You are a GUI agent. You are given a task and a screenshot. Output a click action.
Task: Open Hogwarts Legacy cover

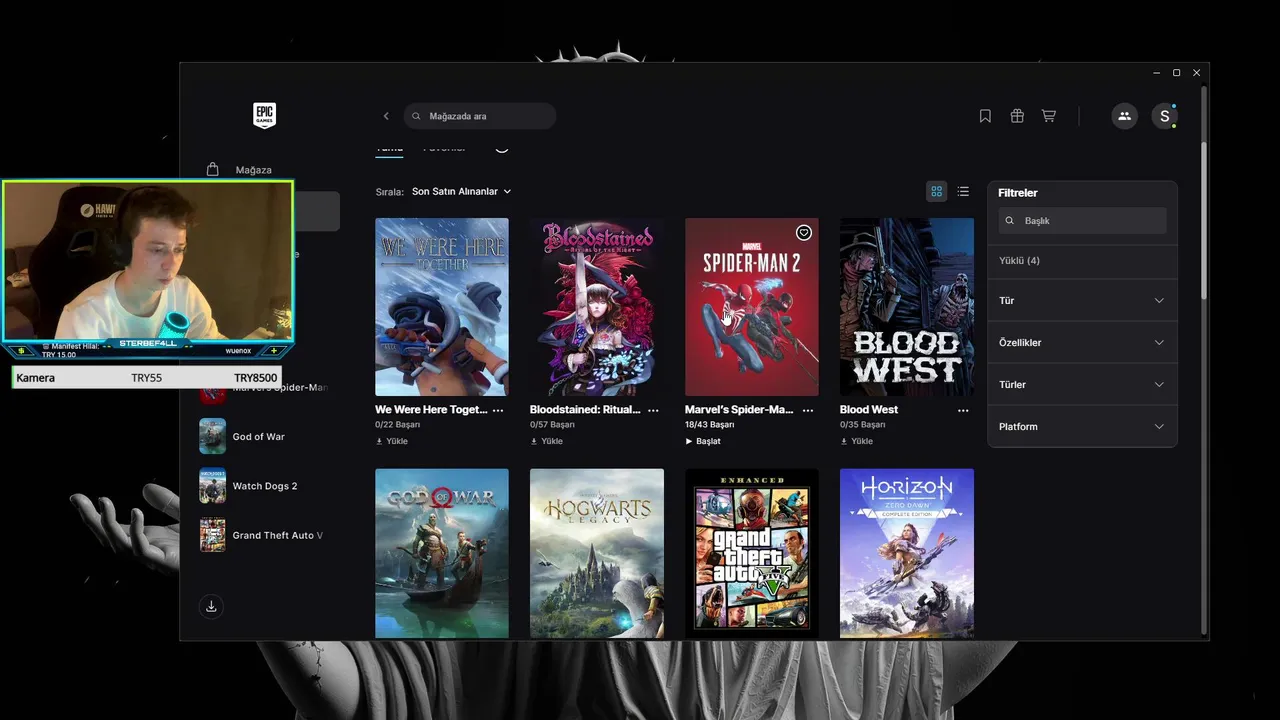[x=597, y=553]
